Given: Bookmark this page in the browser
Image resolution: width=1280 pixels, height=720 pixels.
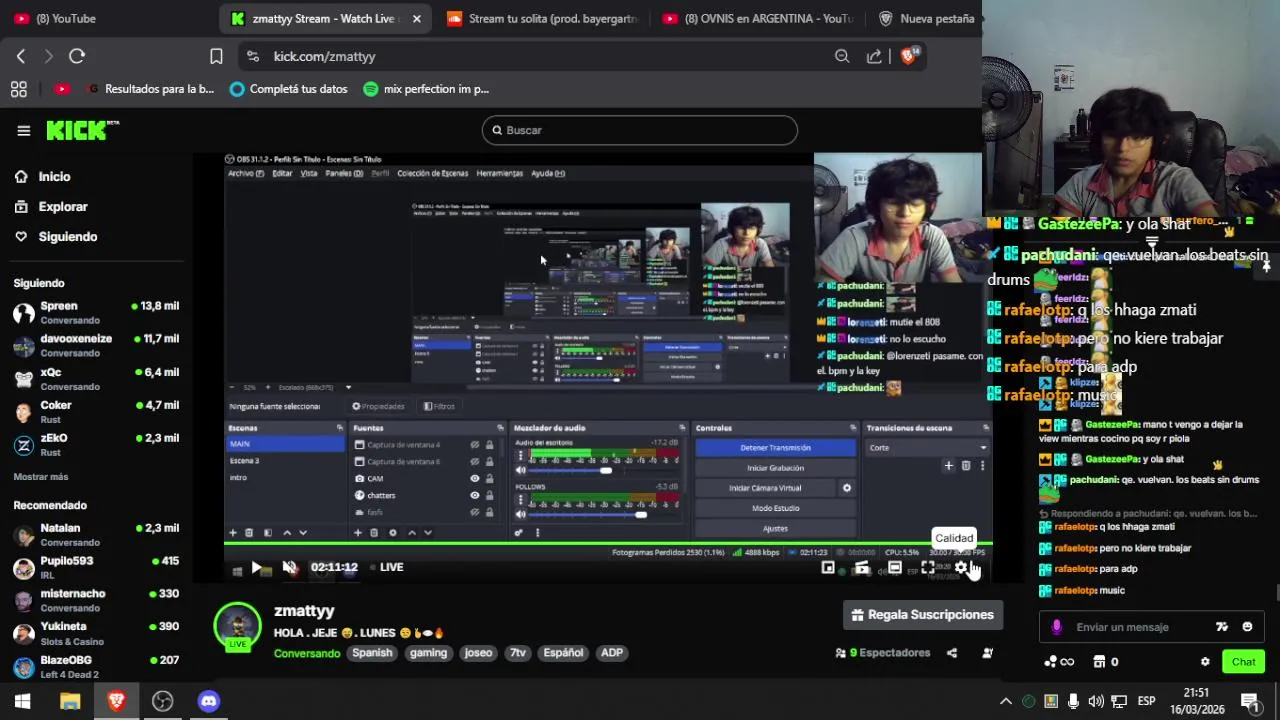Looking at the screenshot, I should tap(216, 56).
